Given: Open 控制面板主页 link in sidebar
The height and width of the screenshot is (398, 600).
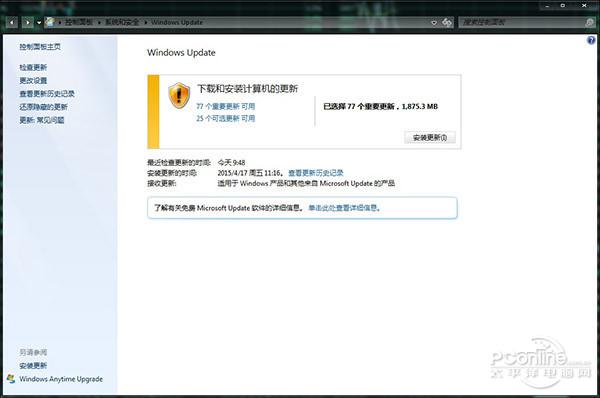Looking at the screenshot, I should point(40,47).
